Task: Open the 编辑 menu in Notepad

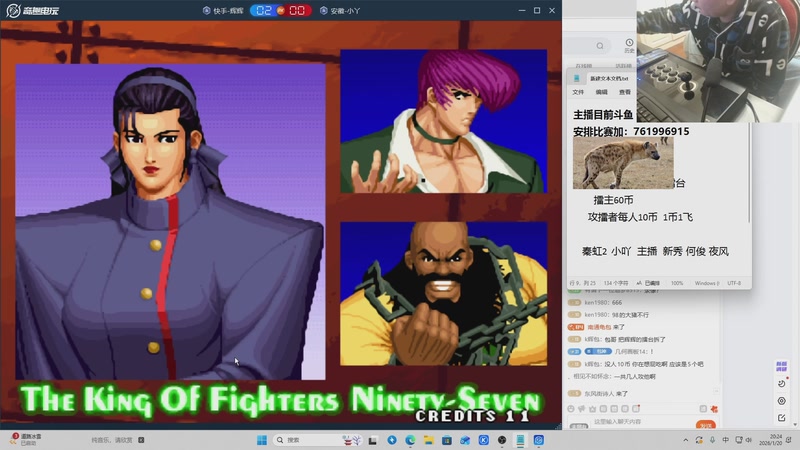Action: 602,92
